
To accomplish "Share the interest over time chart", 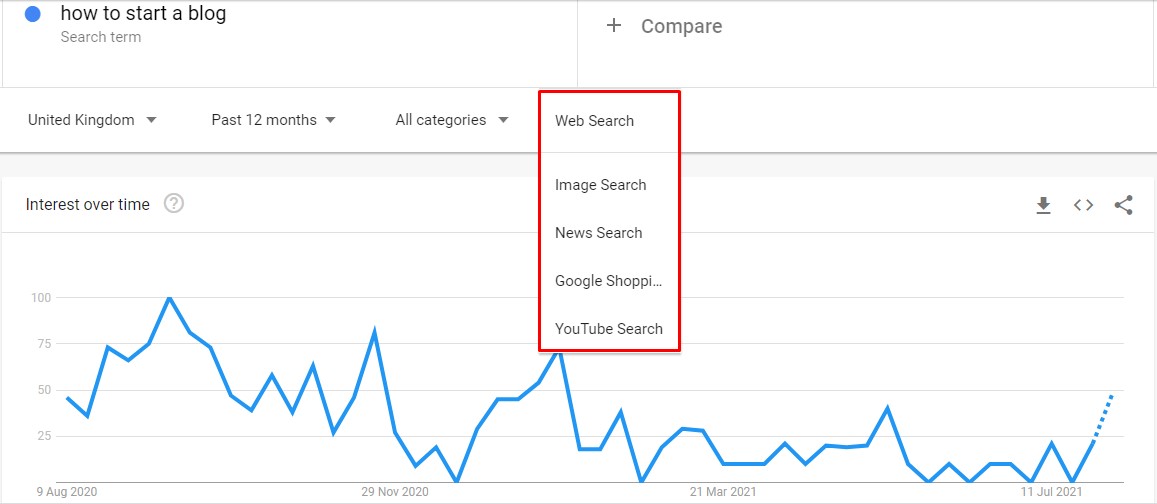I will click(x=1123, y=205).
